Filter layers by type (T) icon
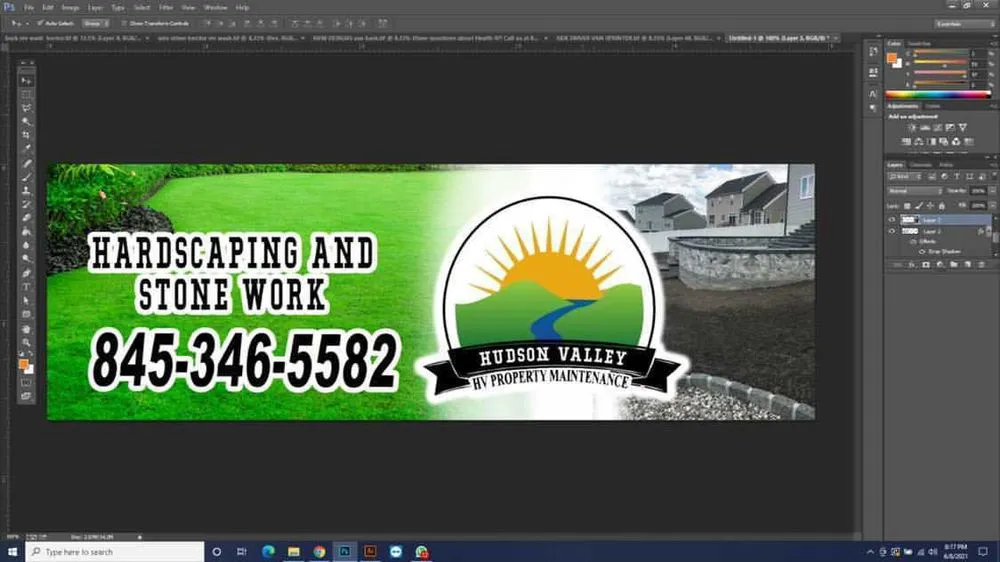 (x=957, y=177)
